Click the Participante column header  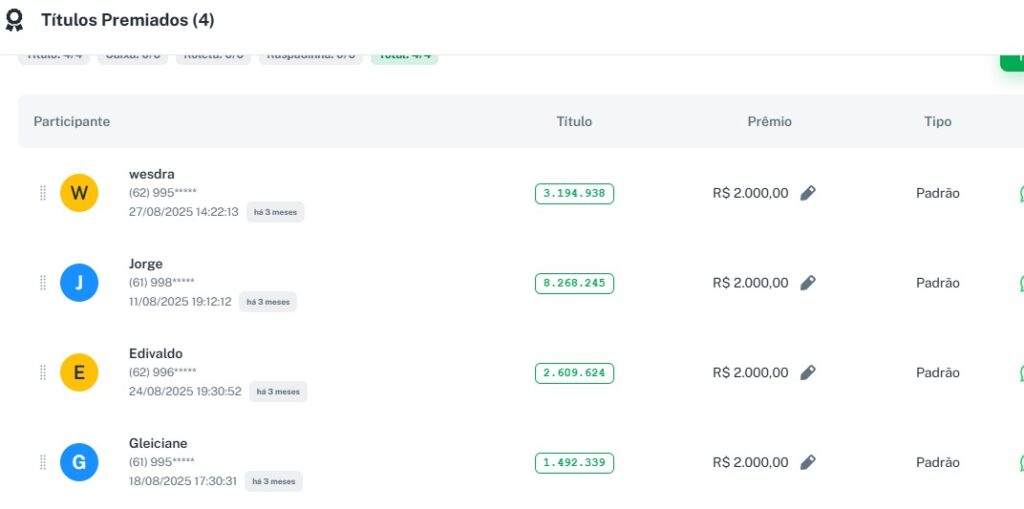pyautogui.click(x=72, y=122)
